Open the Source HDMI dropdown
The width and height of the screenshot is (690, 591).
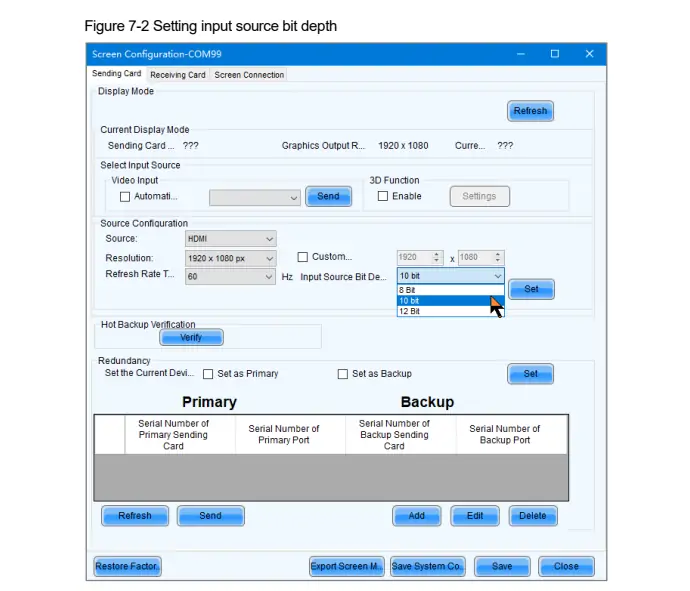pos(230,239)
